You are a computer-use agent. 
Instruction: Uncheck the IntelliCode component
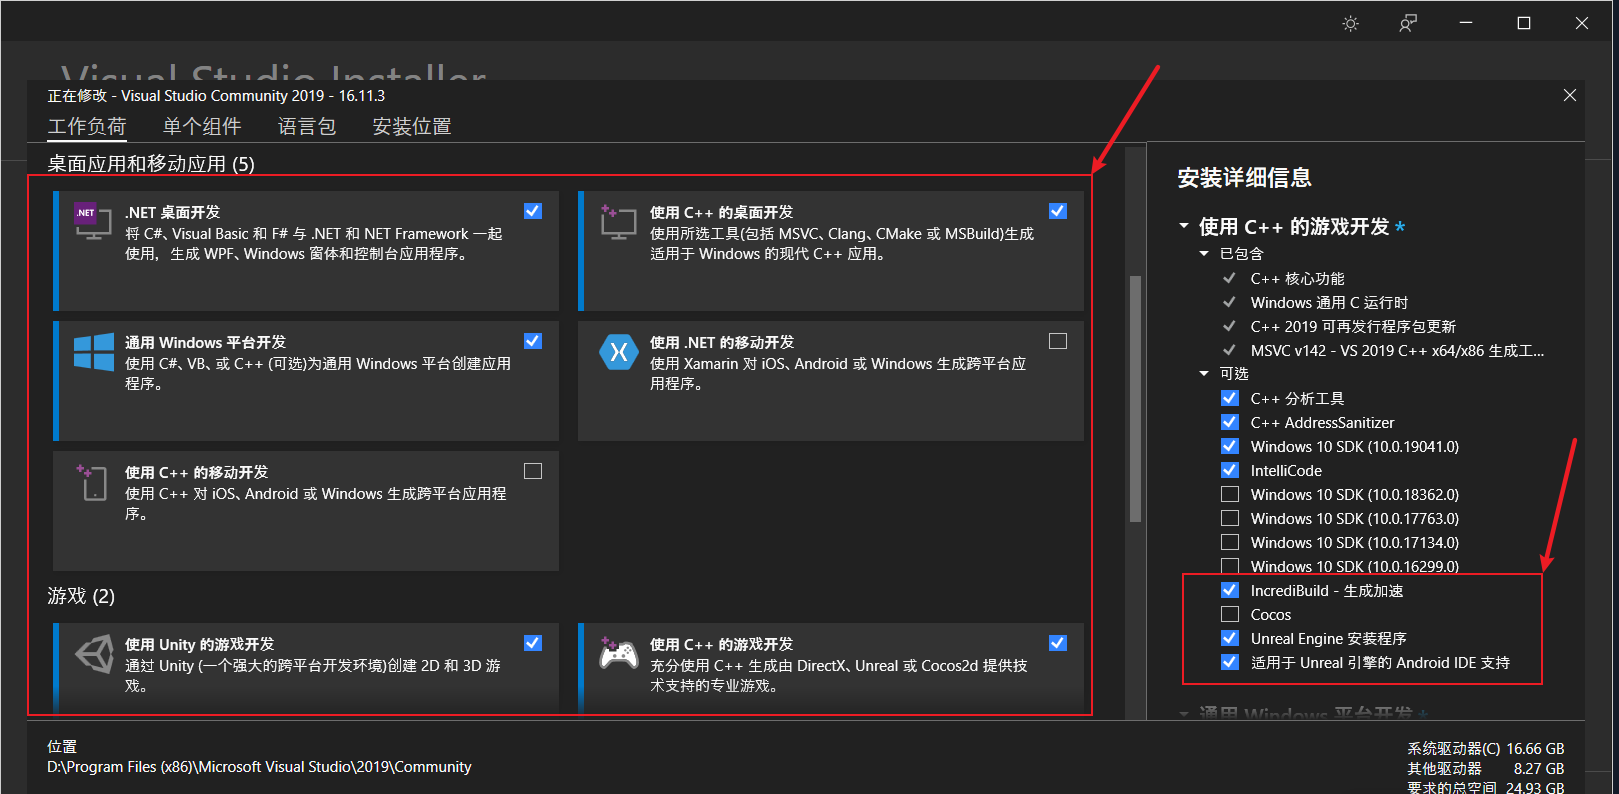pyautogui.click(x=1230, y=470)
